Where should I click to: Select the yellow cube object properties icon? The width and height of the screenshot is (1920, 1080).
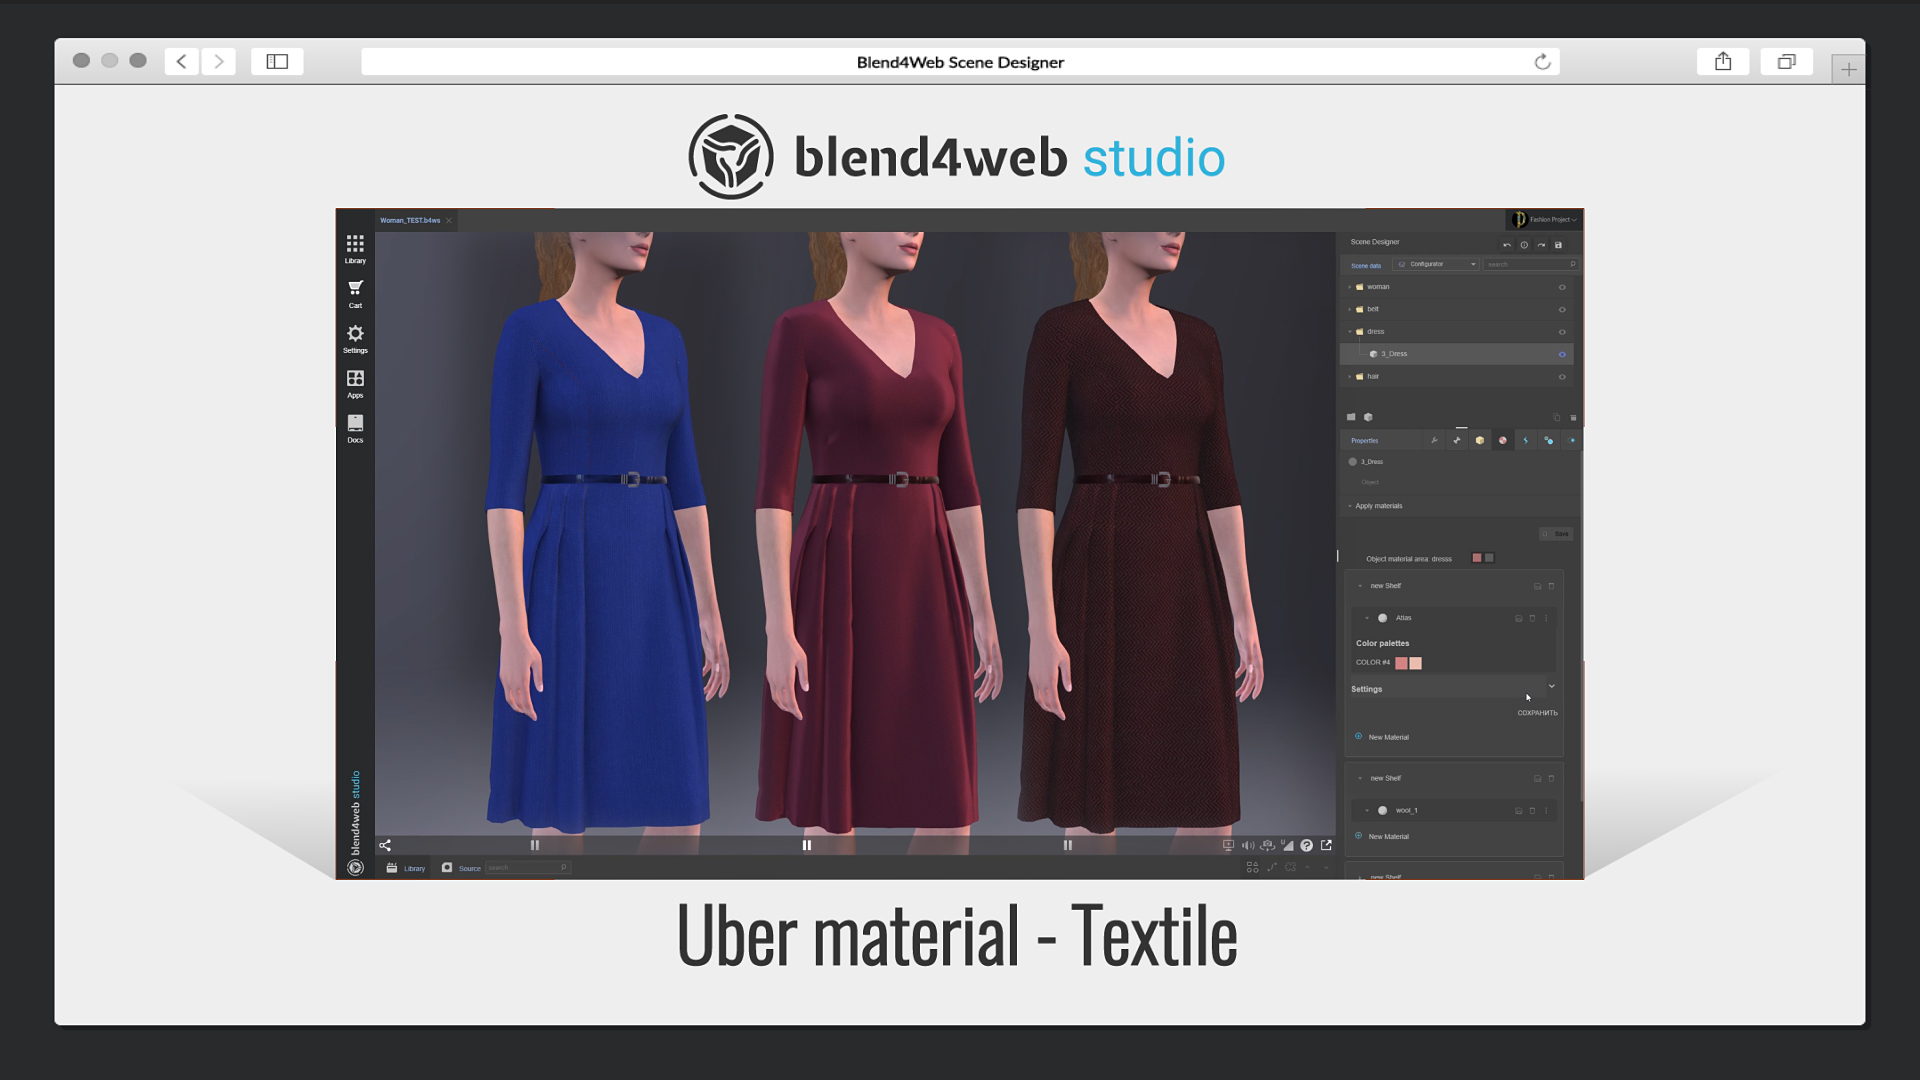click(1480, 440)
